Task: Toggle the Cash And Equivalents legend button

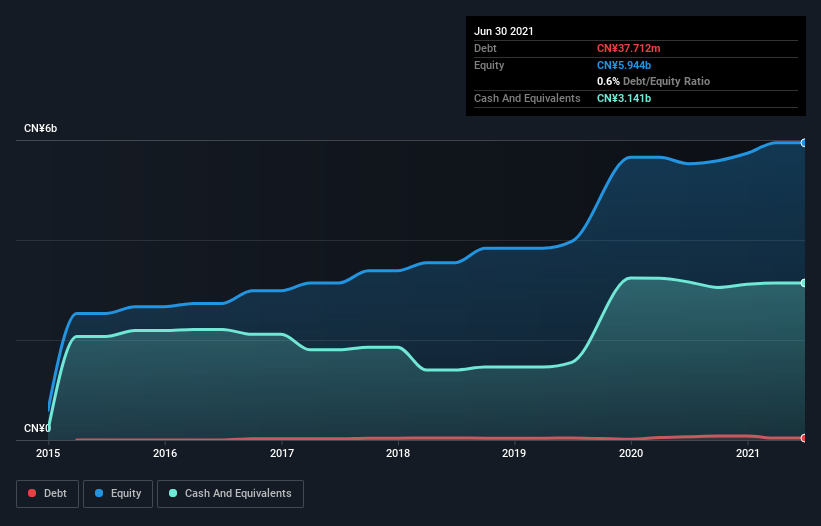Action: (230, 494)
